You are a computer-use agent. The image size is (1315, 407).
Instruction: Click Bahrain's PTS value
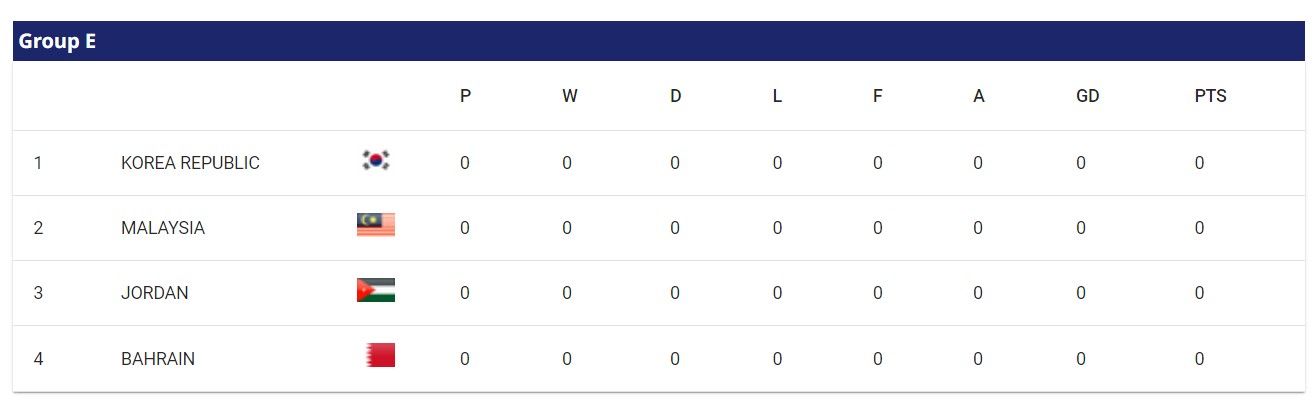[1199, 359]
